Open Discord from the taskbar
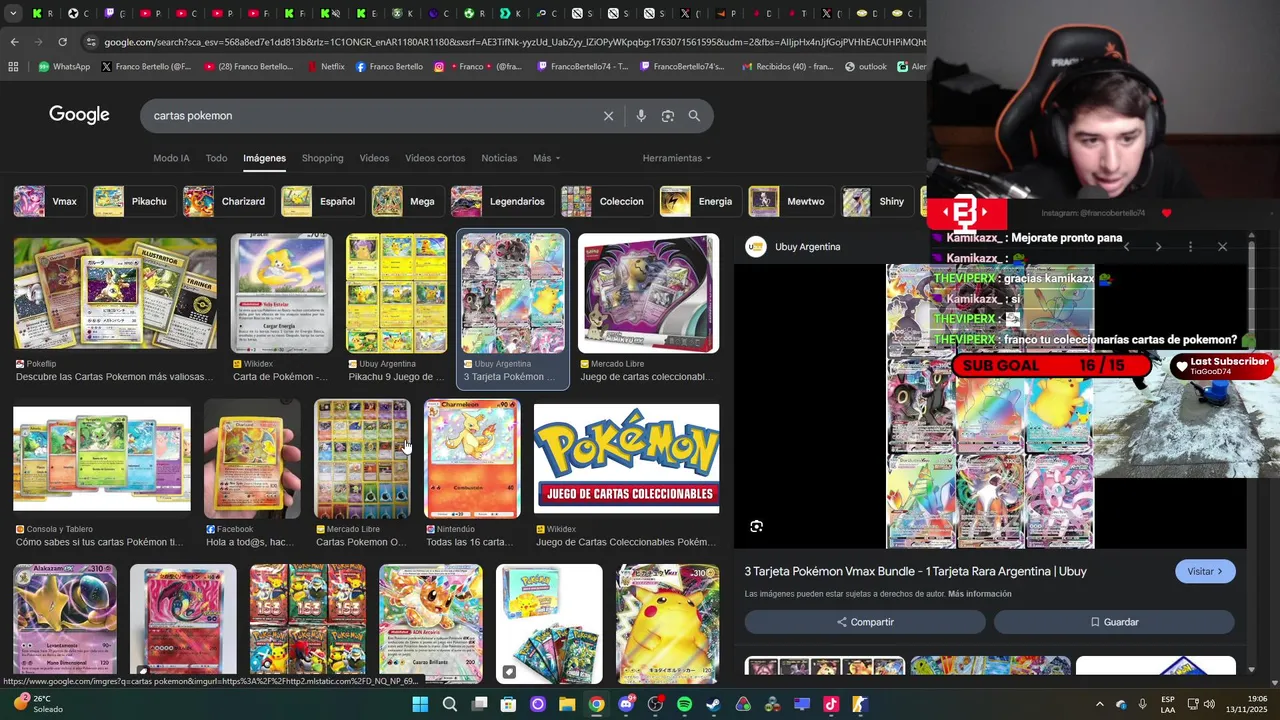The height and width of the screenshot is (720, 1280). [x=626, y=704]
